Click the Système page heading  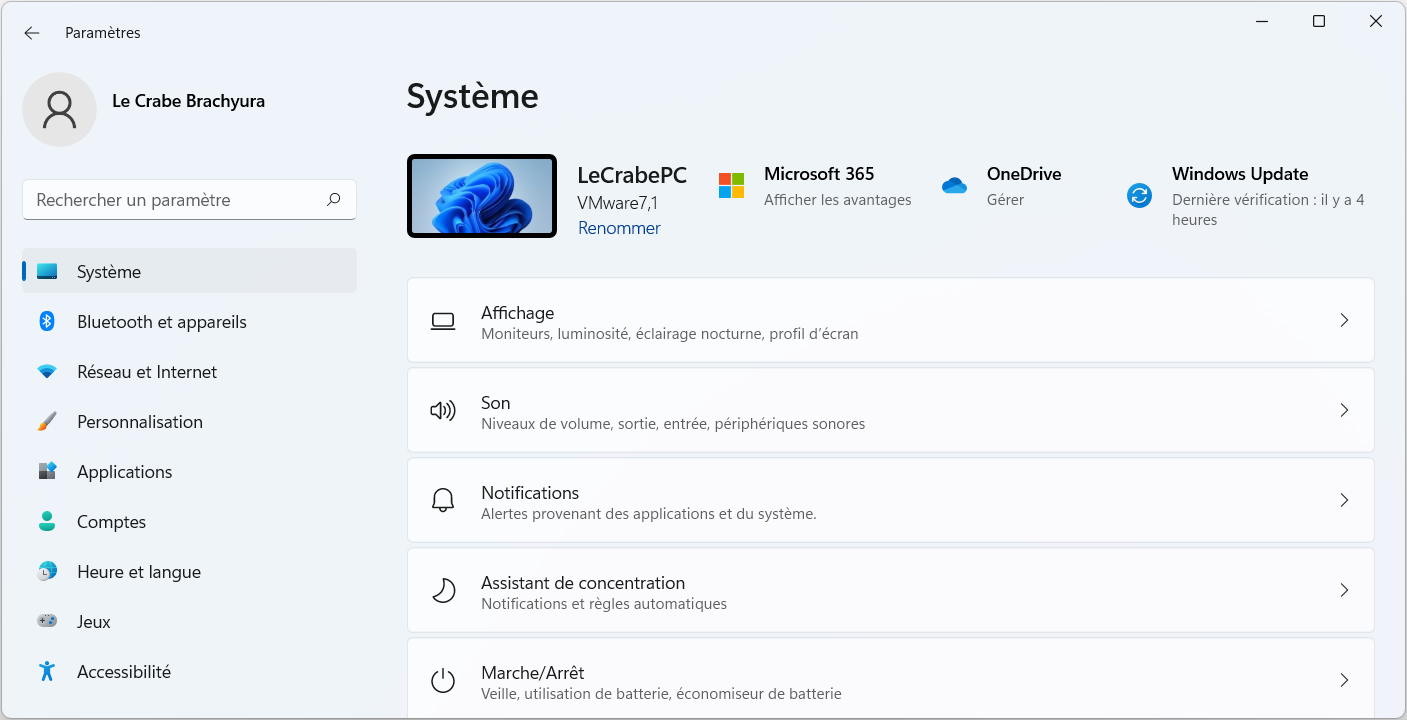coord(472,96)
